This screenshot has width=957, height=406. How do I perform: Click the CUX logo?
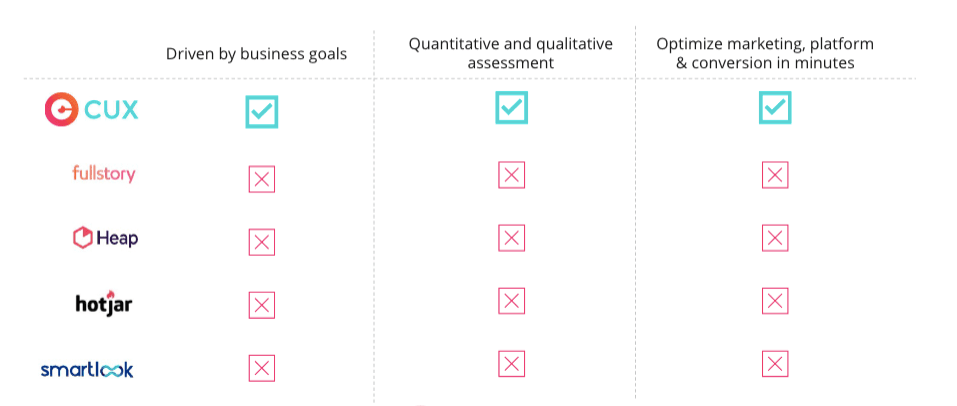92,109
